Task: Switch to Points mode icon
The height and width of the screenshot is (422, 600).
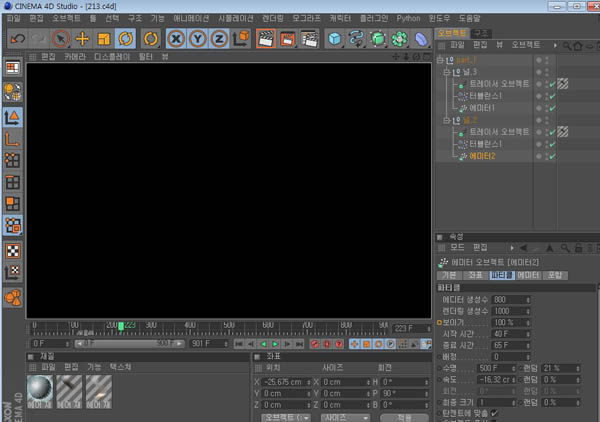Action: (x=13, y=161)
